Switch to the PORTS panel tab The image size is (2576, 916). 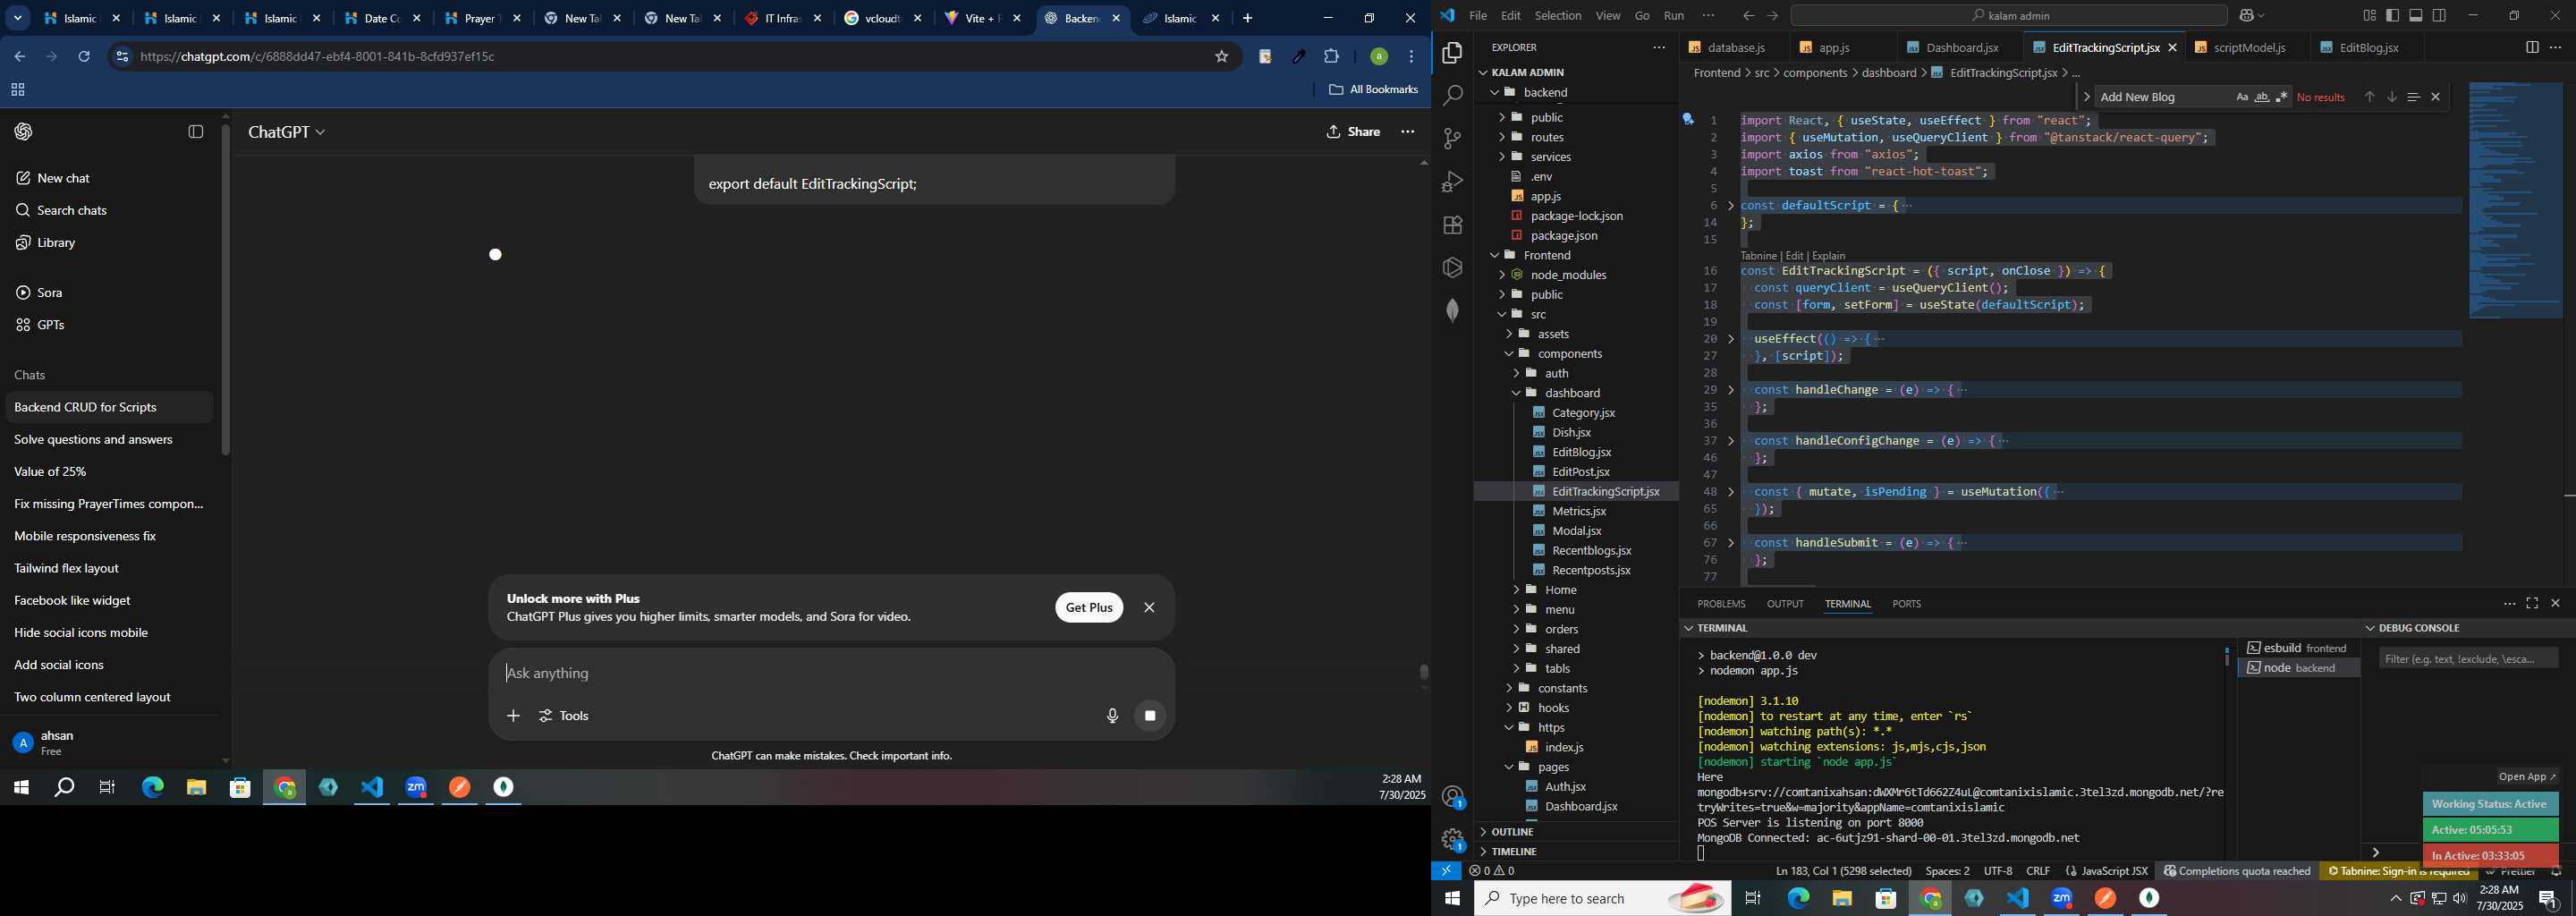pyautogui.click(x=1906, y=604)
